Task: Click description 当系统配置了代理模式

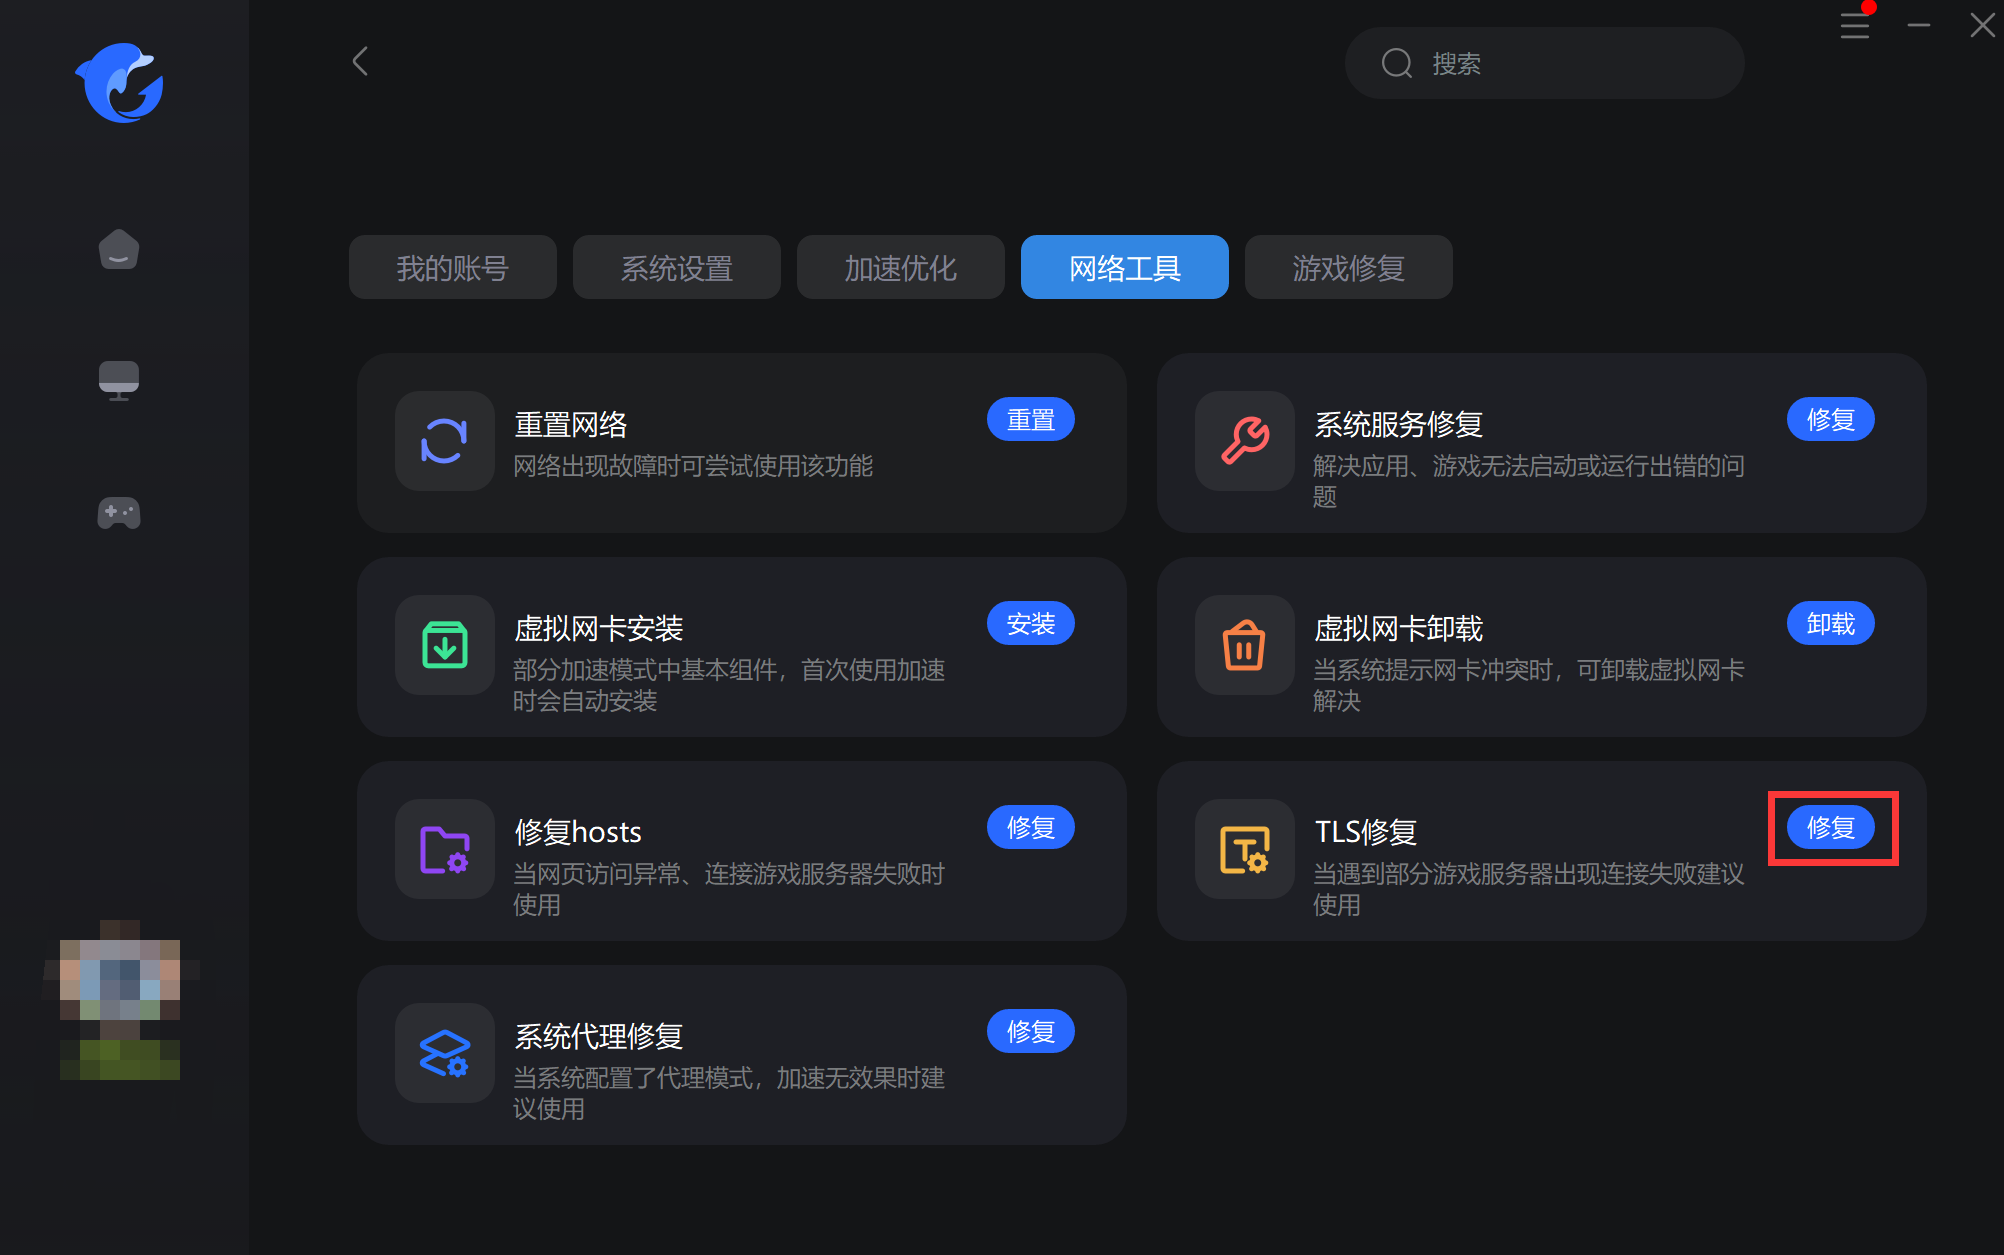Action: coord(729,1093)
